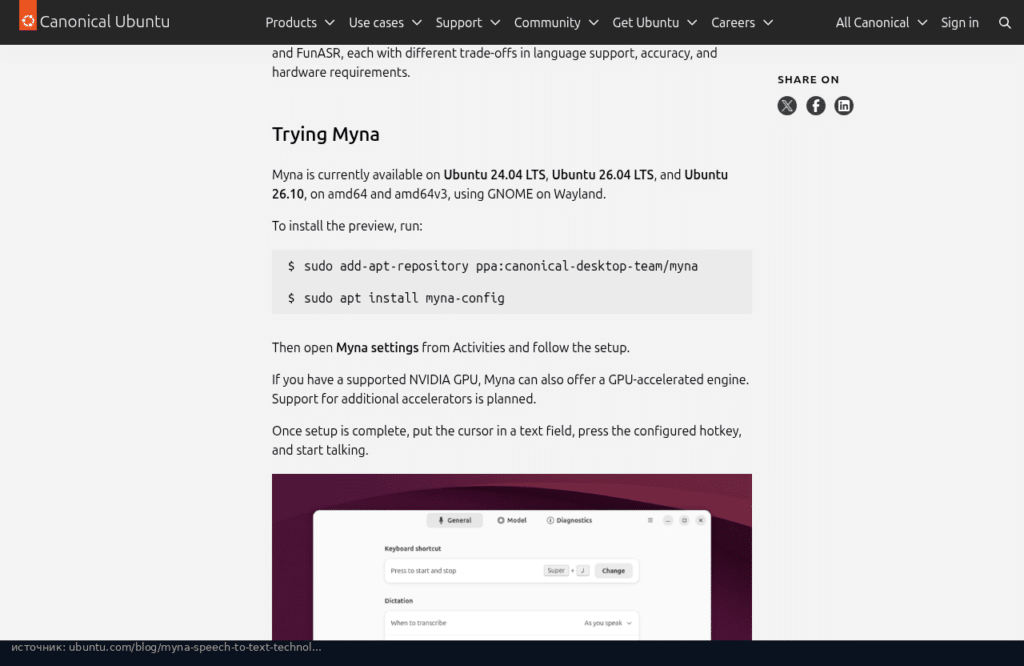Open the Get Ubuntu menu
Image resolution: width=1024 pixels, height=666 pixels.
pyautogui.click(x=654, y=23)
